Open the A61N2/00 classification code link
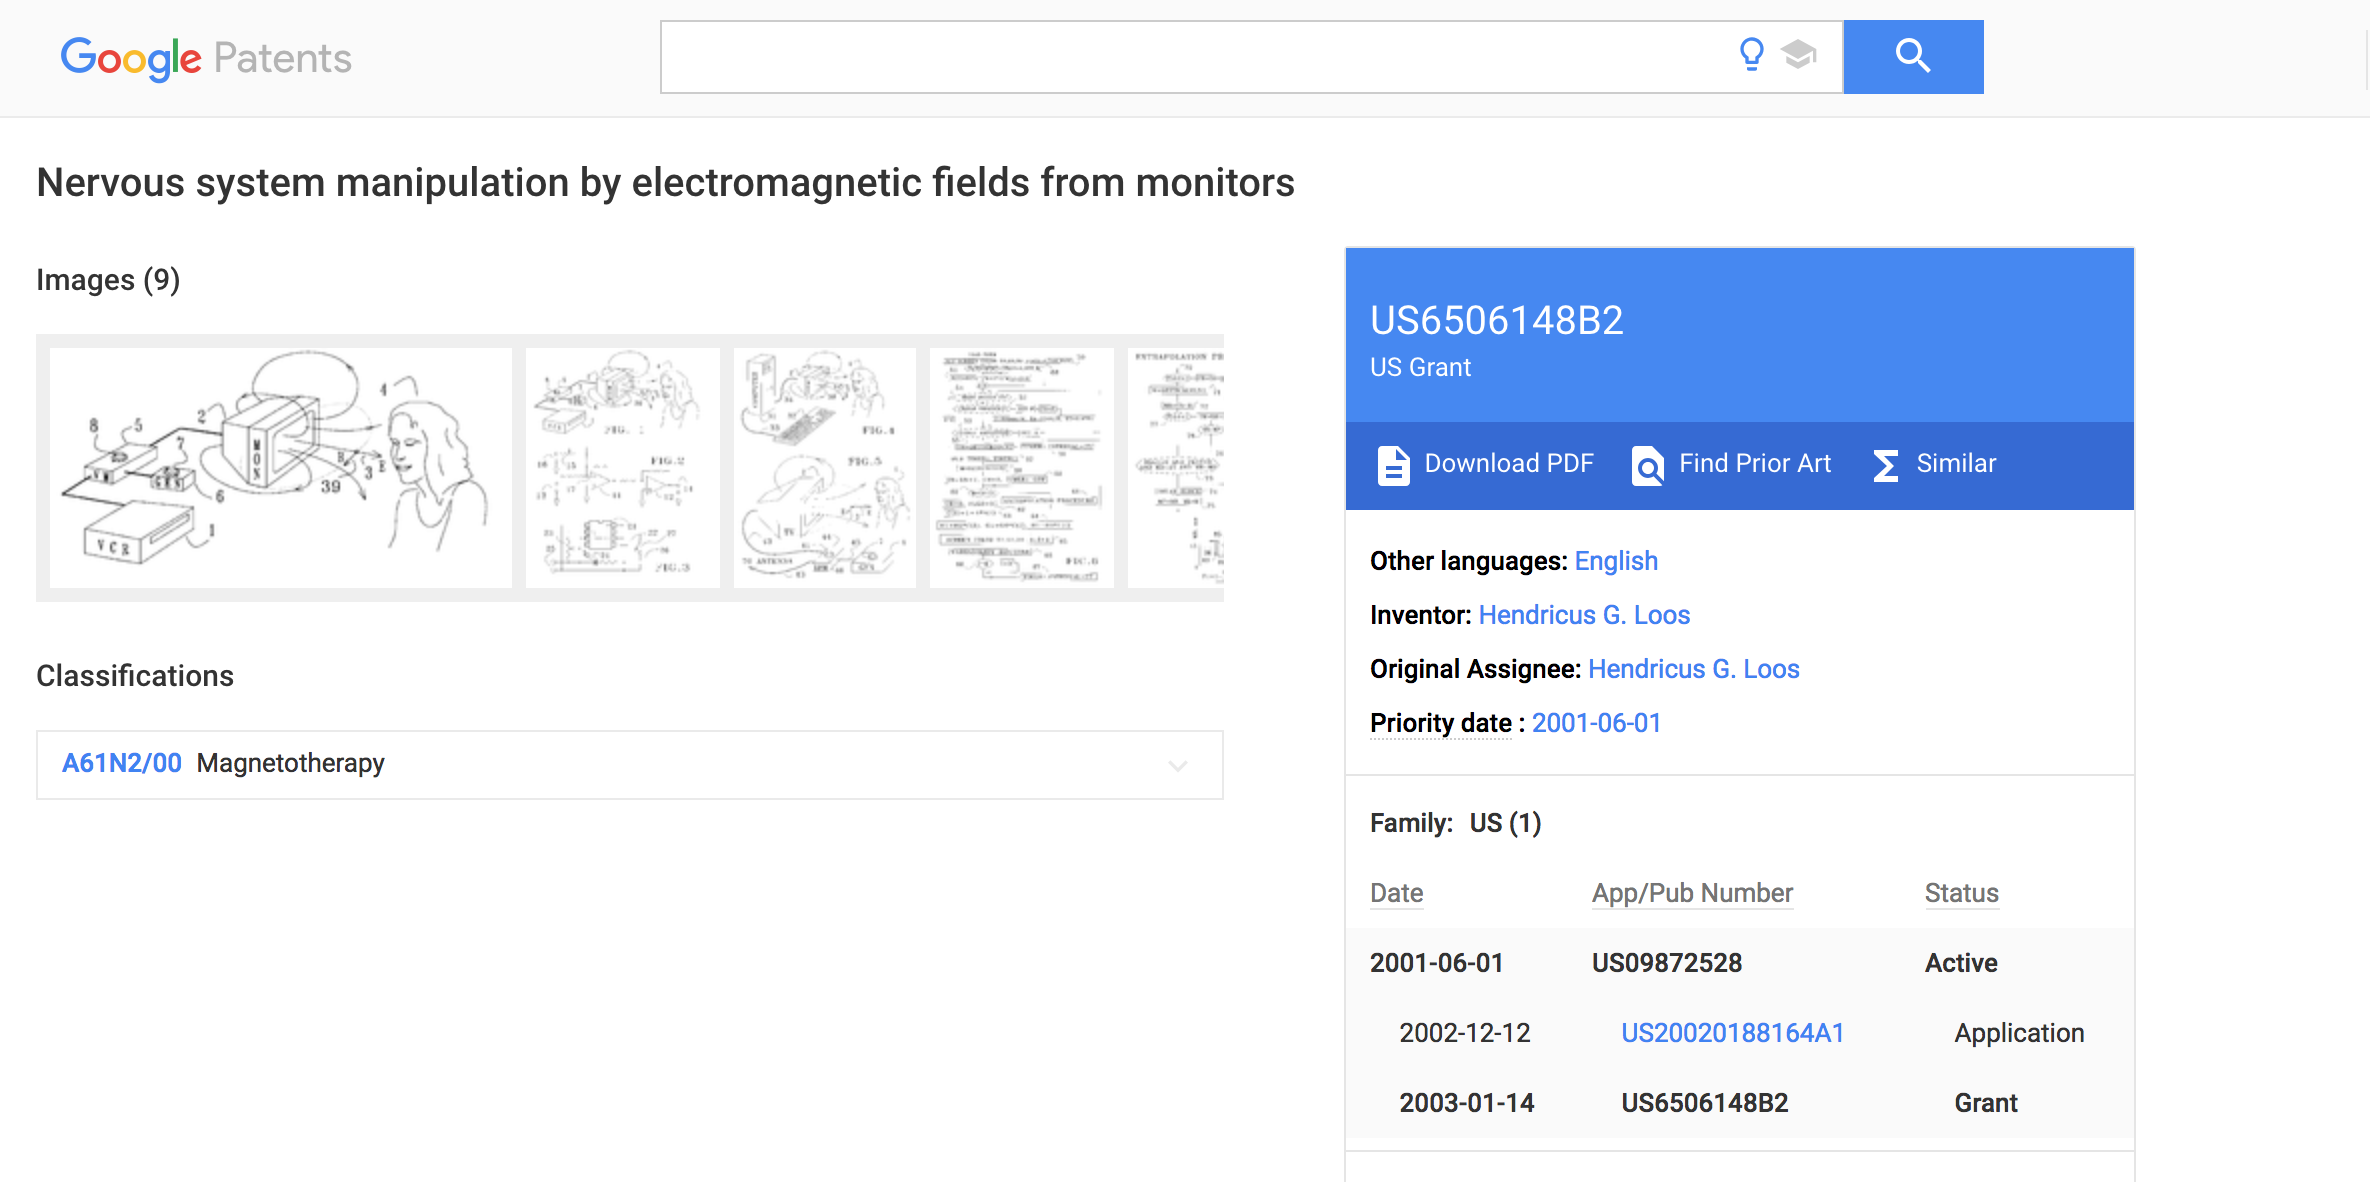2370x1182 pixels. click(122, 763)
